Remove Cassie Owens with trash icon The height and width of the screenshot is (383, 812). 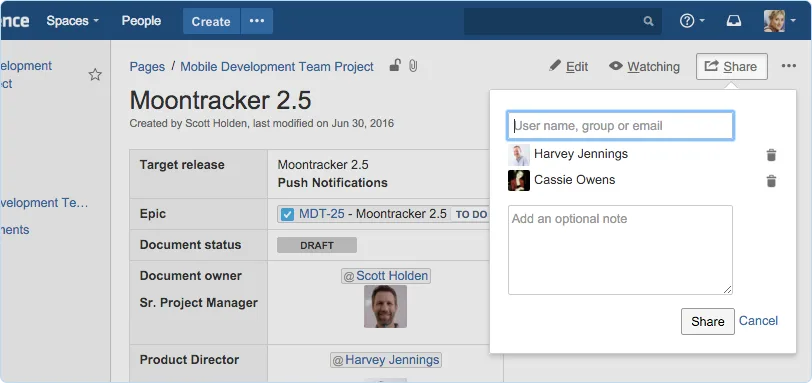(x=771, y=181)
